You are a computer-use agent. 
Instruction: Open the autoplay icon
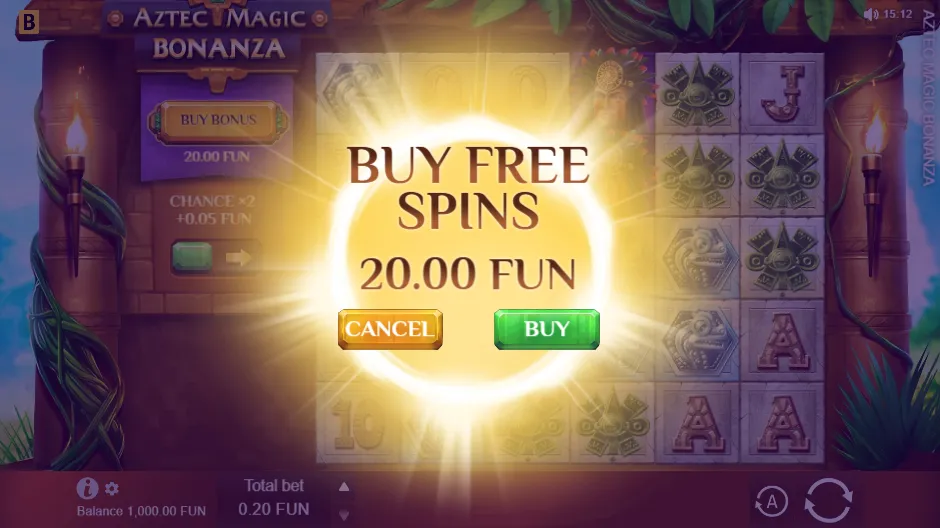772,501
